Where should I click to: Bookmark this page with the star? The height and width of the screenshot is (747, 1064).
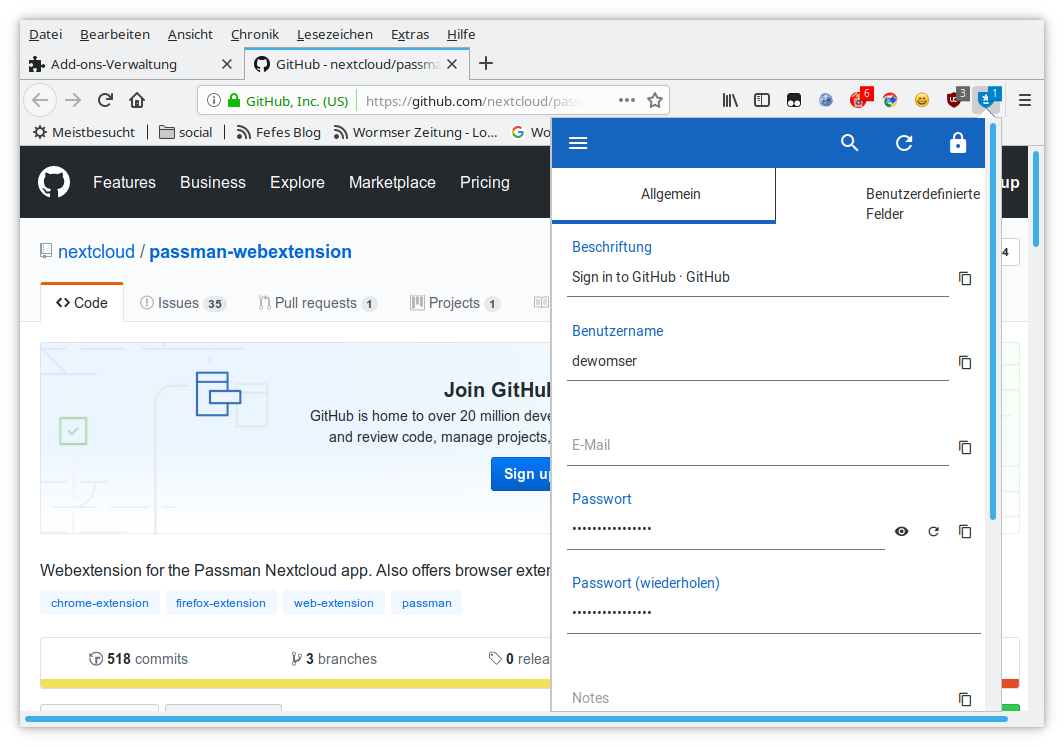[655, 100]
